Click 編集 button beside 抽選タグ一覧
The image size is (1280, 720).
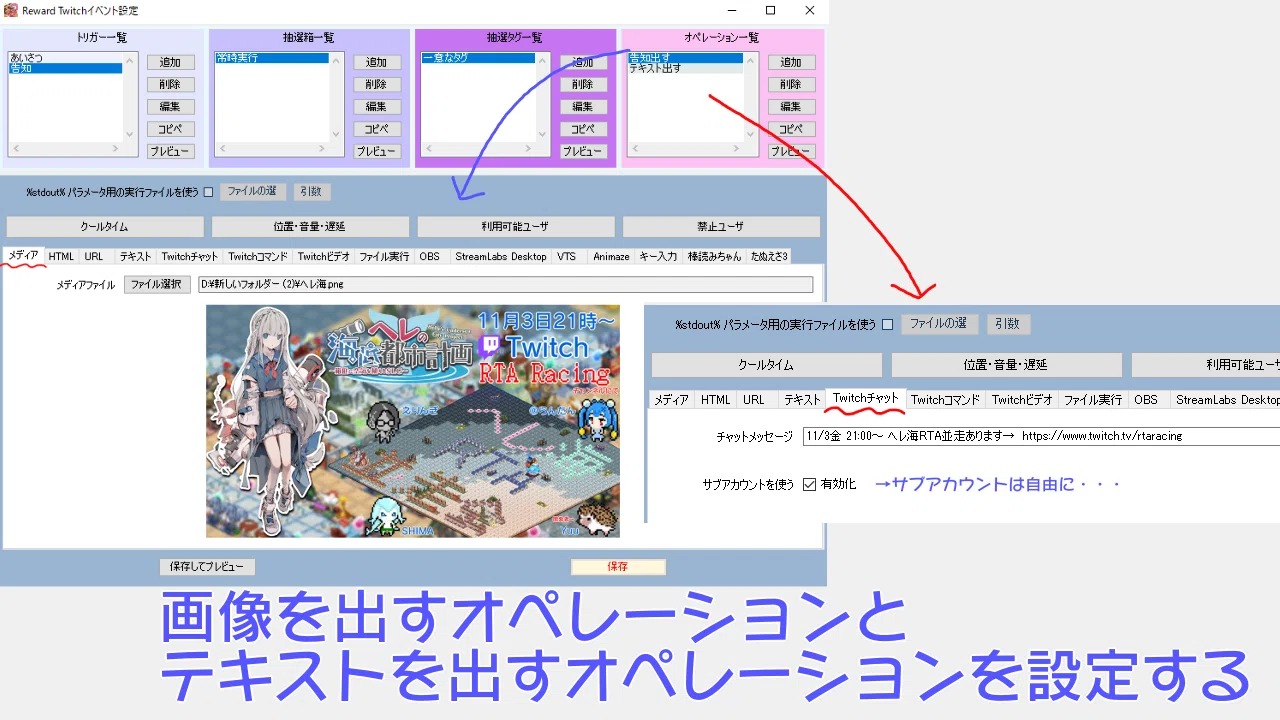click(583, 107)
